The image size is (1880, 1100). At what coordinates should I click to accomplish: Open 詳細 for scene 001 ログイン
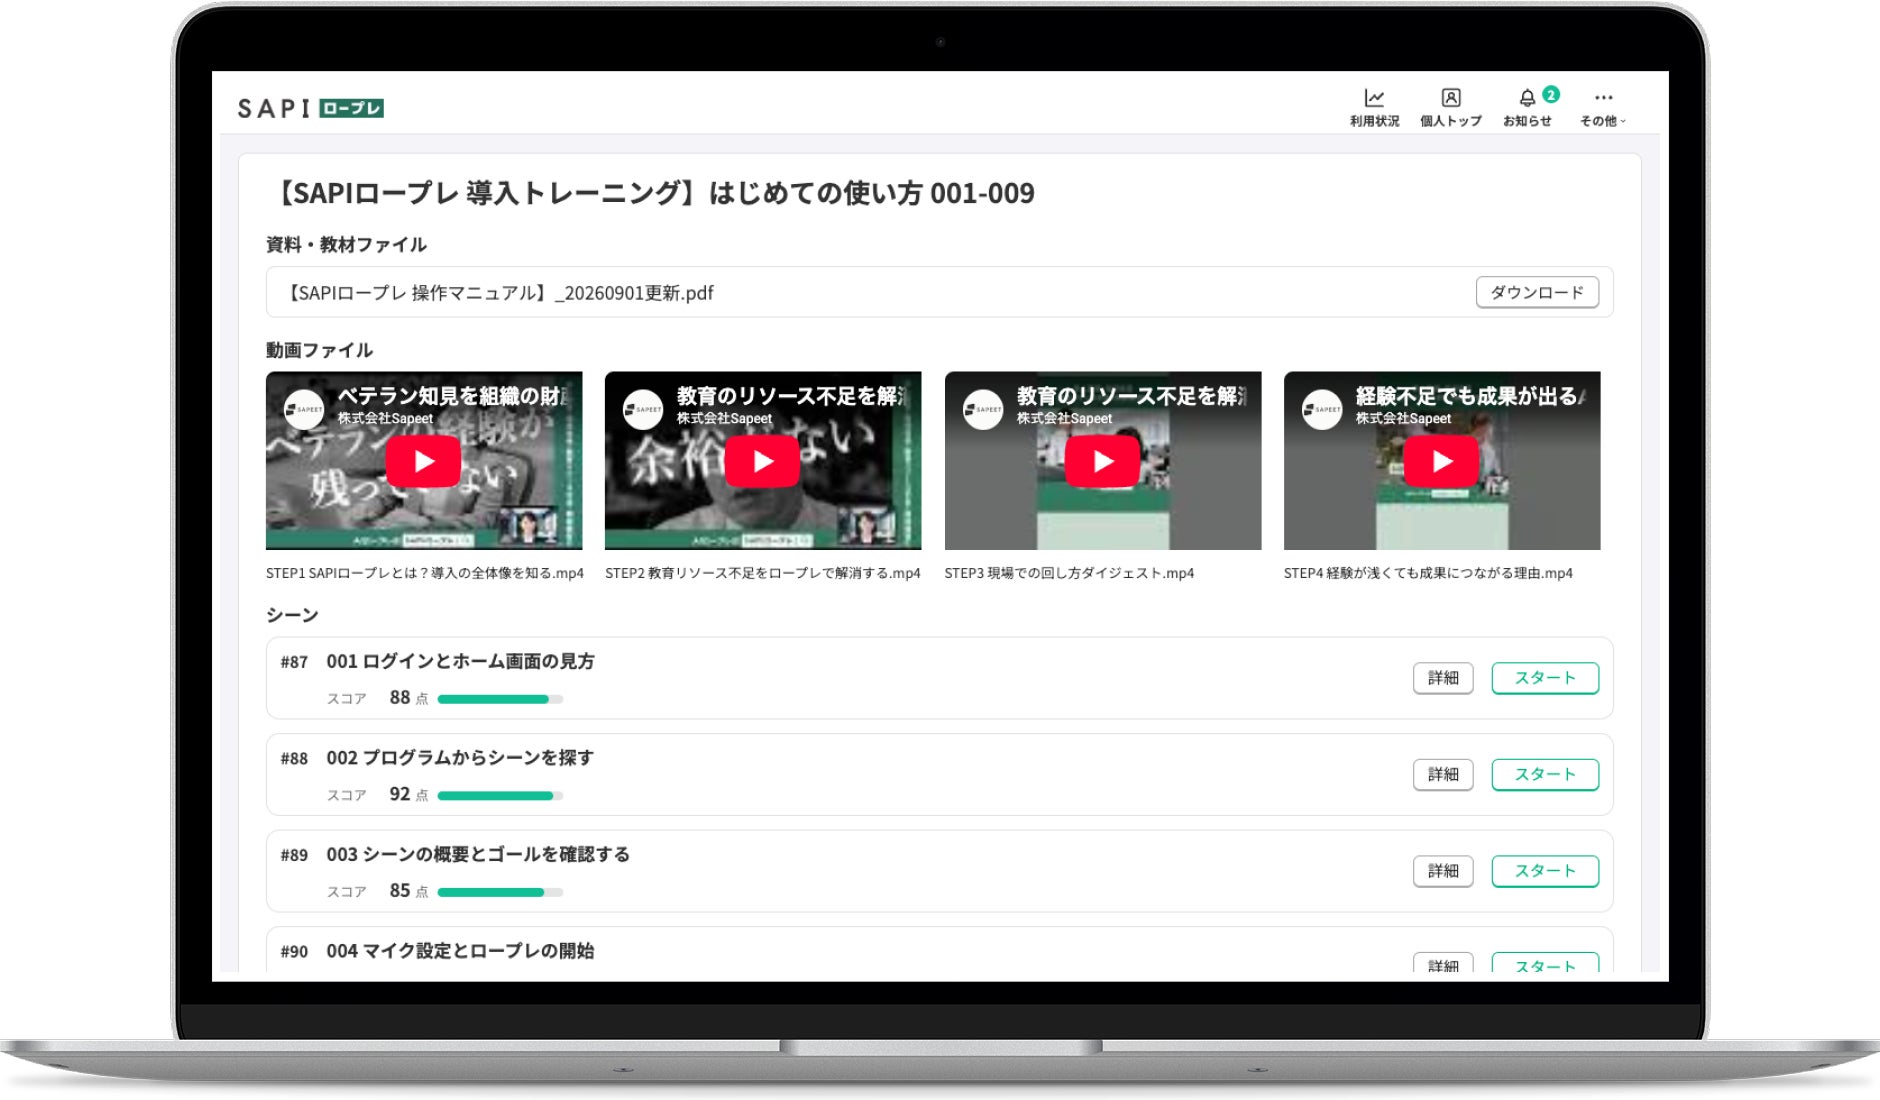[1443, 678]
